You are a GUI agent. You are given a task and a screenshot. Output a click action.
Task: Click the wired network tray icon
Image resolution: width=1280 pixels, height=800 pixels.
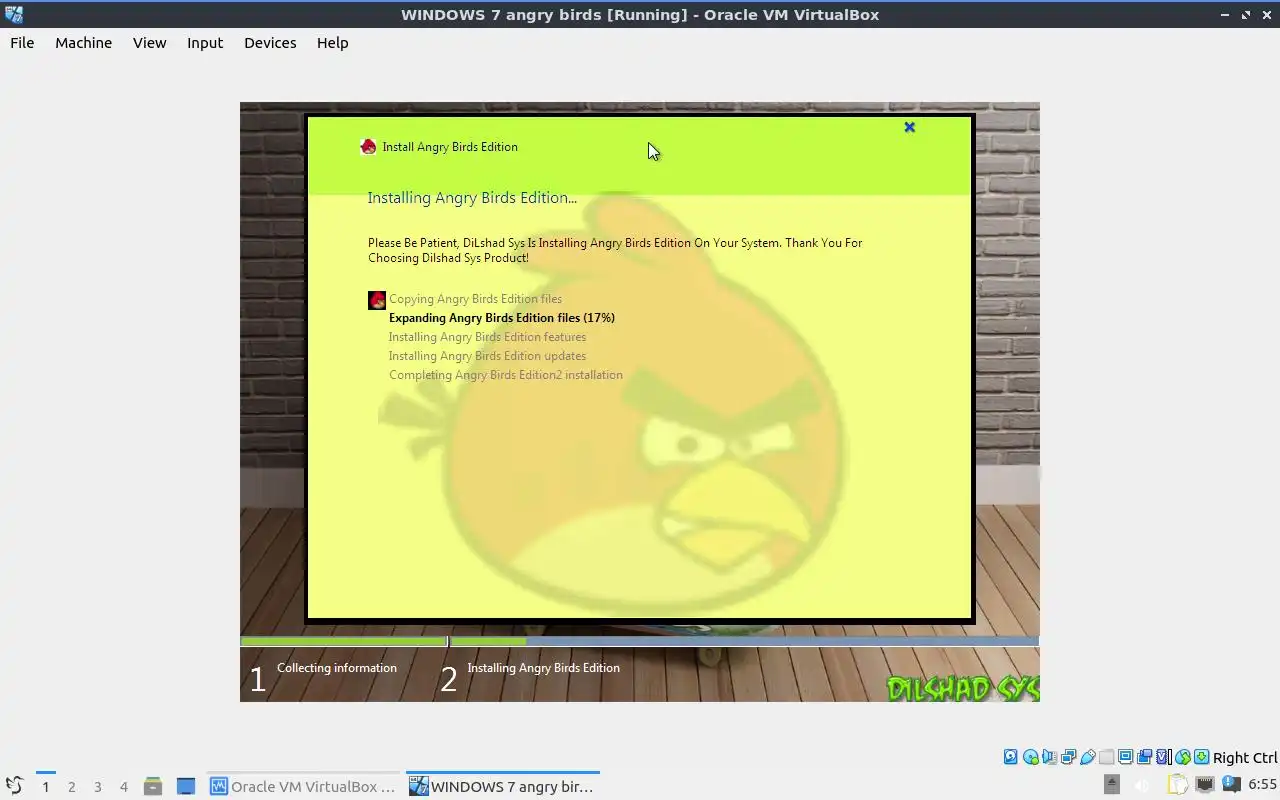pos(1205,785)
